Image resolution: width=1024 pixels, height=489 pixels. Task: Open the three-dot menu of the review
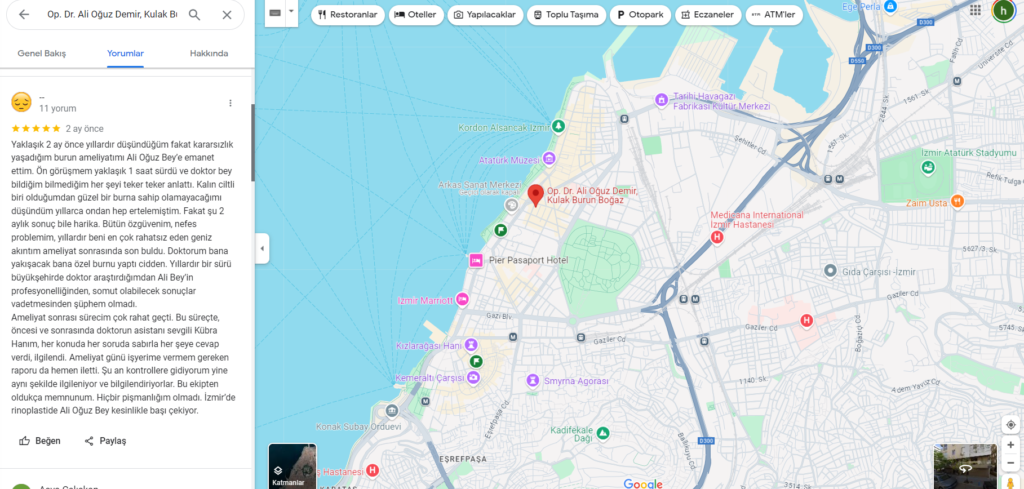(230, 103)
